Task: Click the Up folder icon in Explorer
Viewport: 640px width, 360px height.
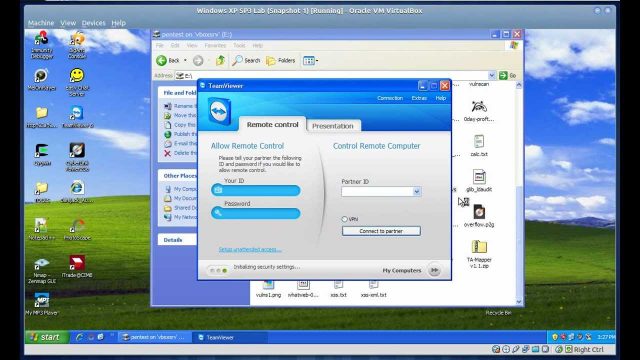Action: [x=220, y=60]
